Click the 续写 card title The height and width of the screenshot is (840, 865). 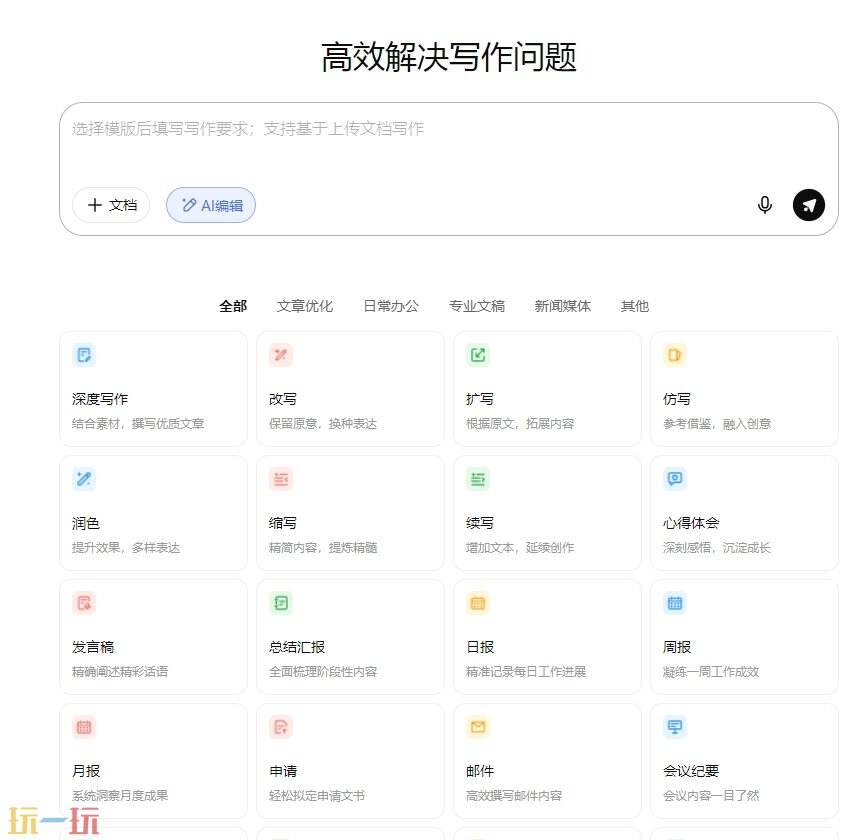click(480, 523)
